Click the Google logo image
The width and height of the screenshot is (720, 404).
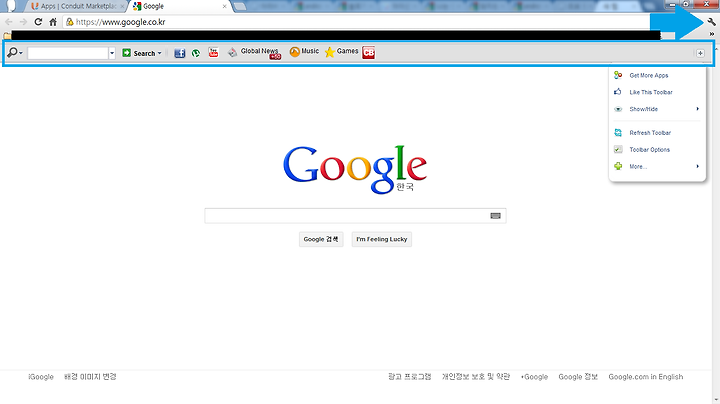tap(355, 170)
